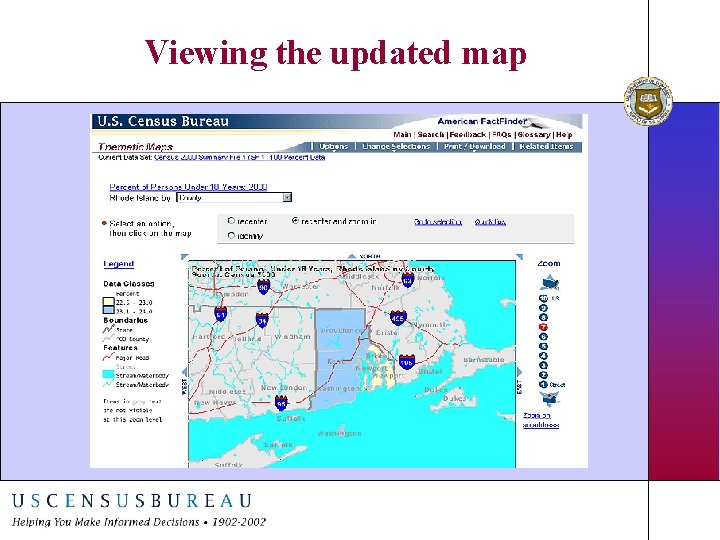Set zoom level 4
The height and width of the screenshot is (540, 720).
543,356
